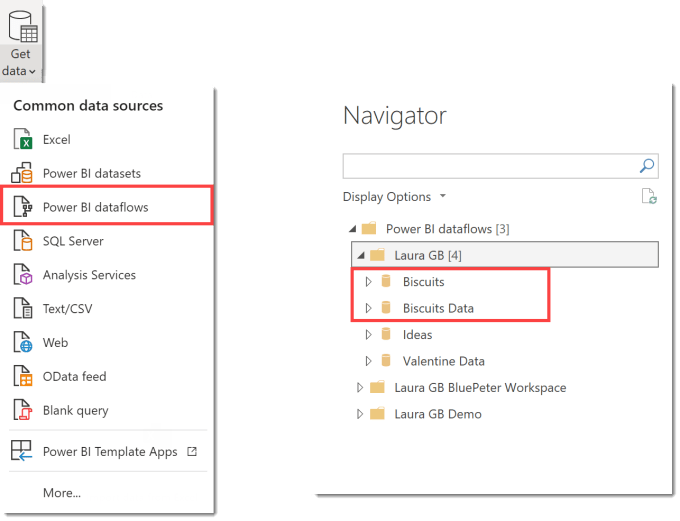This screenshot has height=521, width=680.
Task: Select the Laura GB [4] tree row
Action: click(505, 255)
